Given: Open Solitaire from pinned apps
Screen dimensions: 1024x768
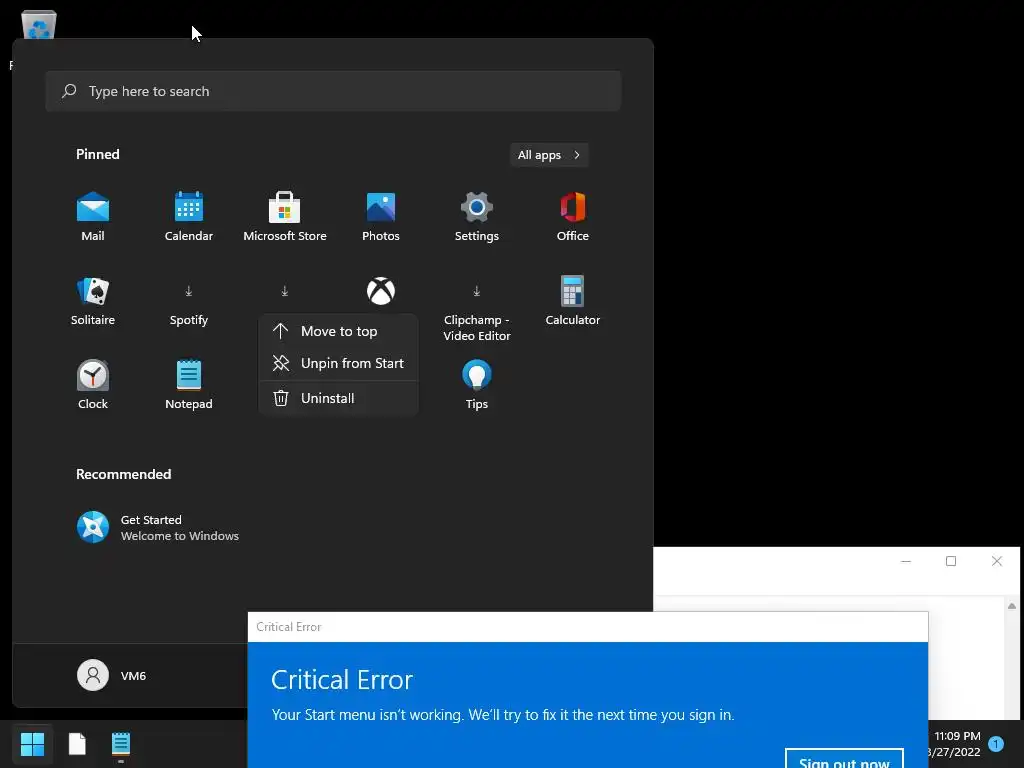Looking at the screenshot, I should (93, 301).
